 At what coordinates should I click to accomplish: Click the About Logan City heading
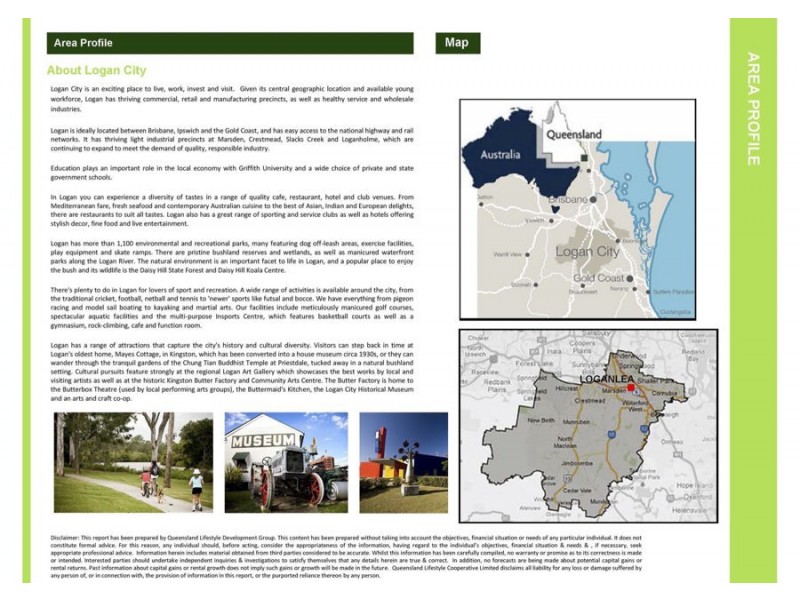tap(96, 70)
